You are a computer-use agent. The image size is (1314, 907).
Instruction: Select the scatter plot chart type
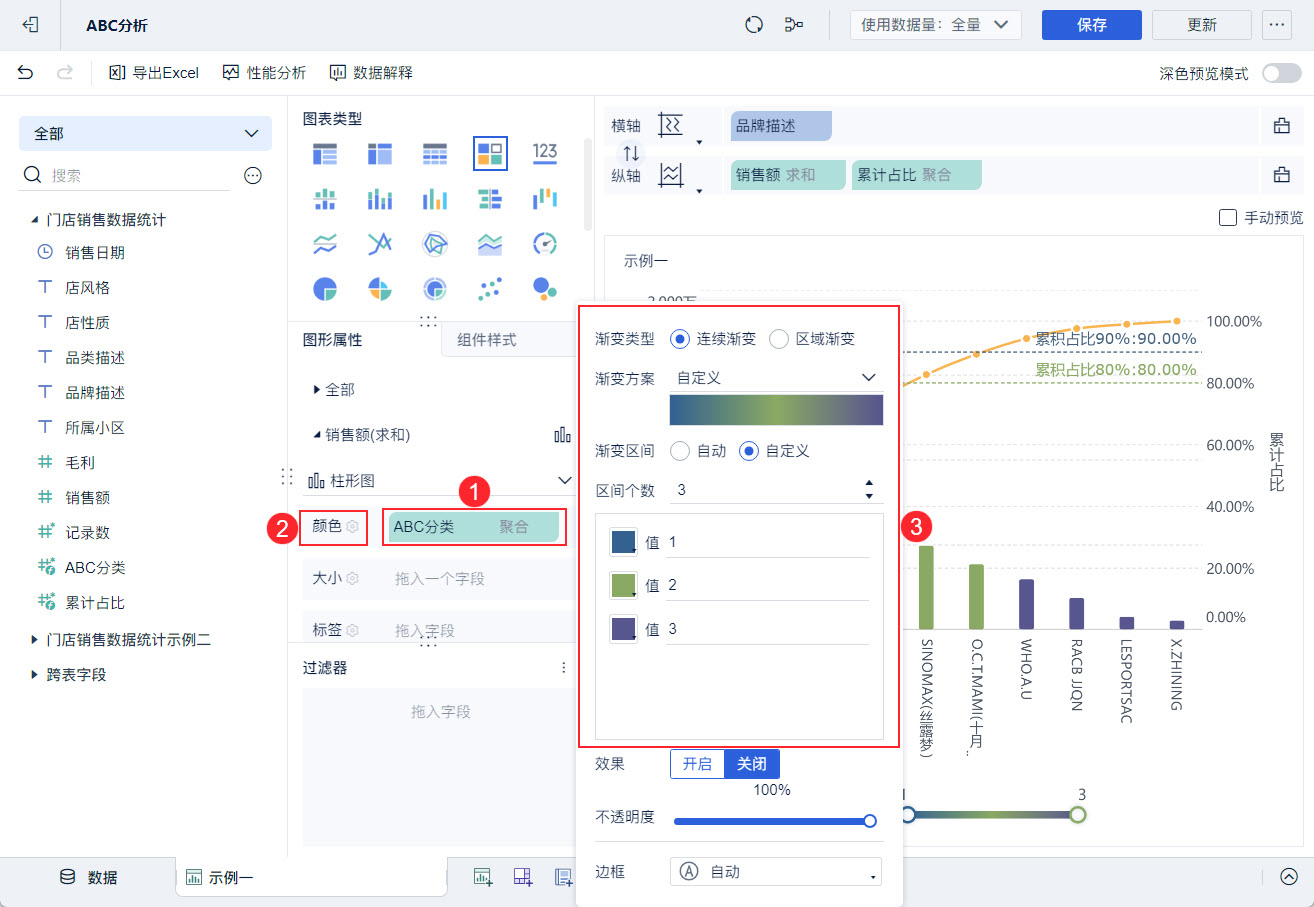[x=490, y=289]
